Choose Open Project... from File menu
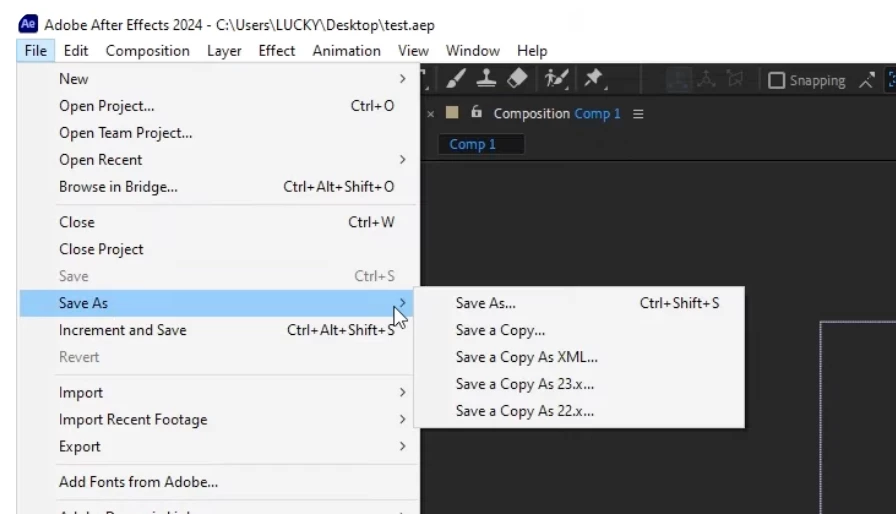Image resolution: width=896 pixels, height=514 pixels. click(218, 106)
